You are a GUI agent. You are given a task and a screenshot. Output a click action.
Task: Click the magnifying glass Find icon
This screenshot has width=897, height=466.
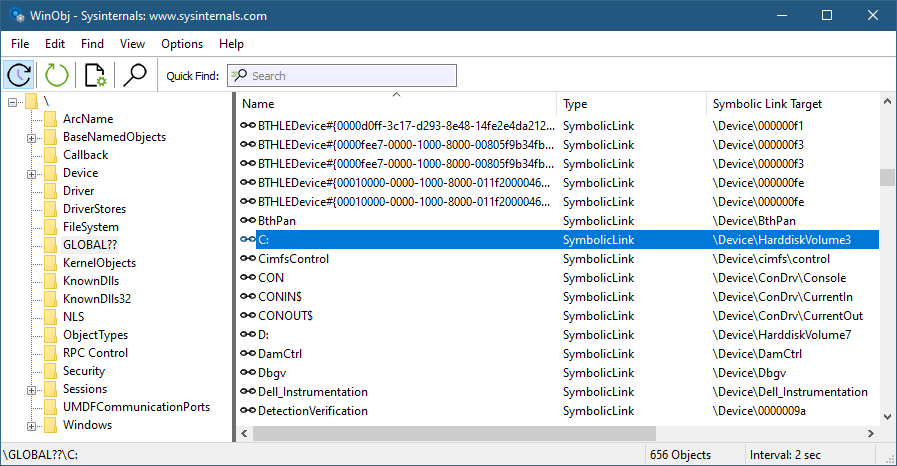click(135, 75)
